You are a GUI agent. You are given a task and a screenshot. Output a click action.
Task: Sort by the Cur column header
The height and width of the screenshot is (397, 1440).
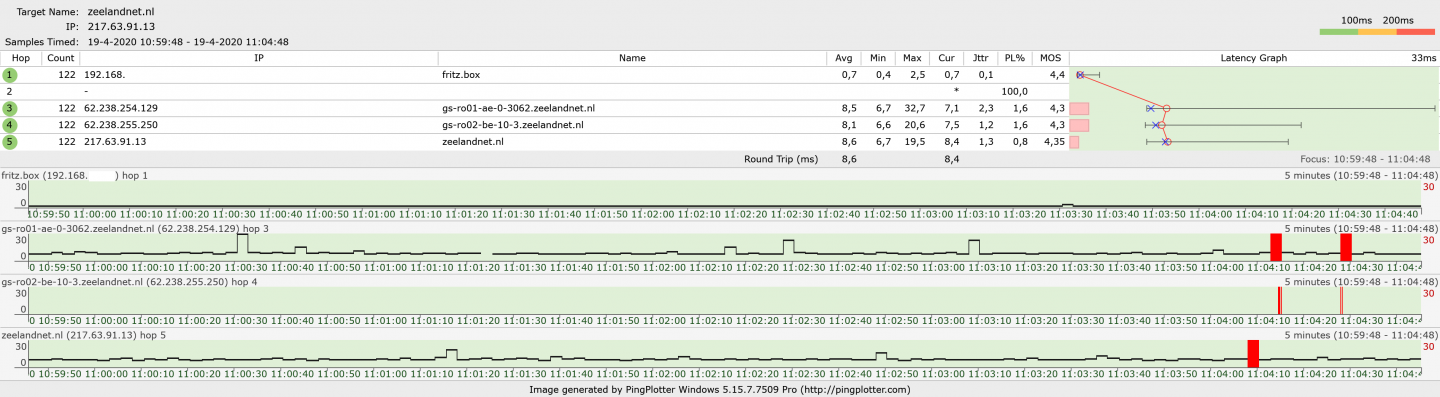(x=946, y=58)
